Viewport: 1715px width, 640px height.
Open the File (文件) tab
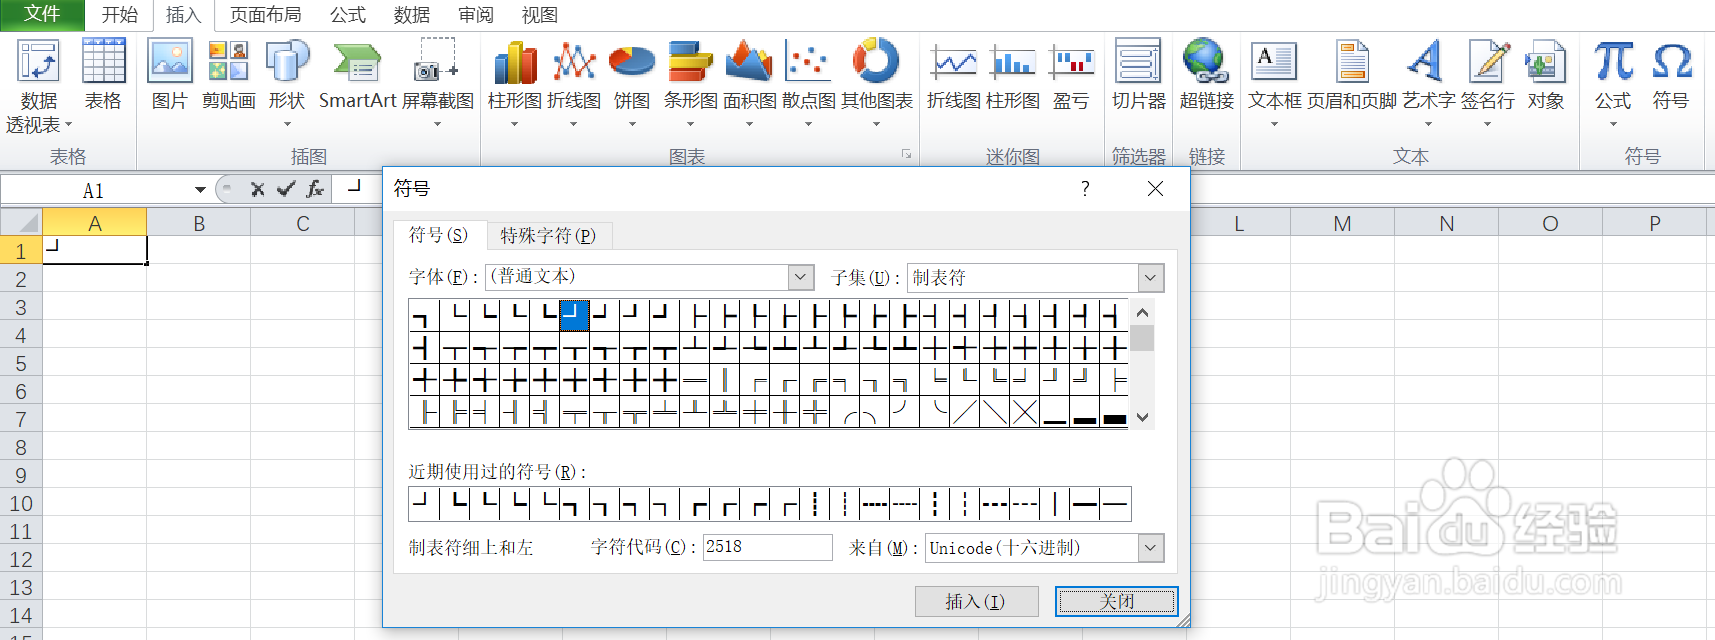coord(42,14)
